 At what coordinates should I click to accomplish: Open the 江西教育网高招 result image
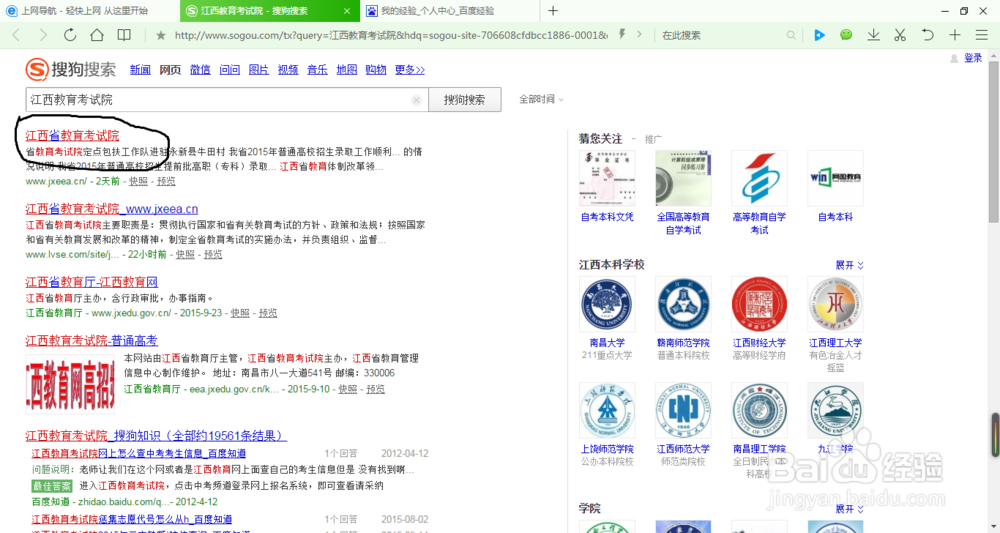[70, 382]
